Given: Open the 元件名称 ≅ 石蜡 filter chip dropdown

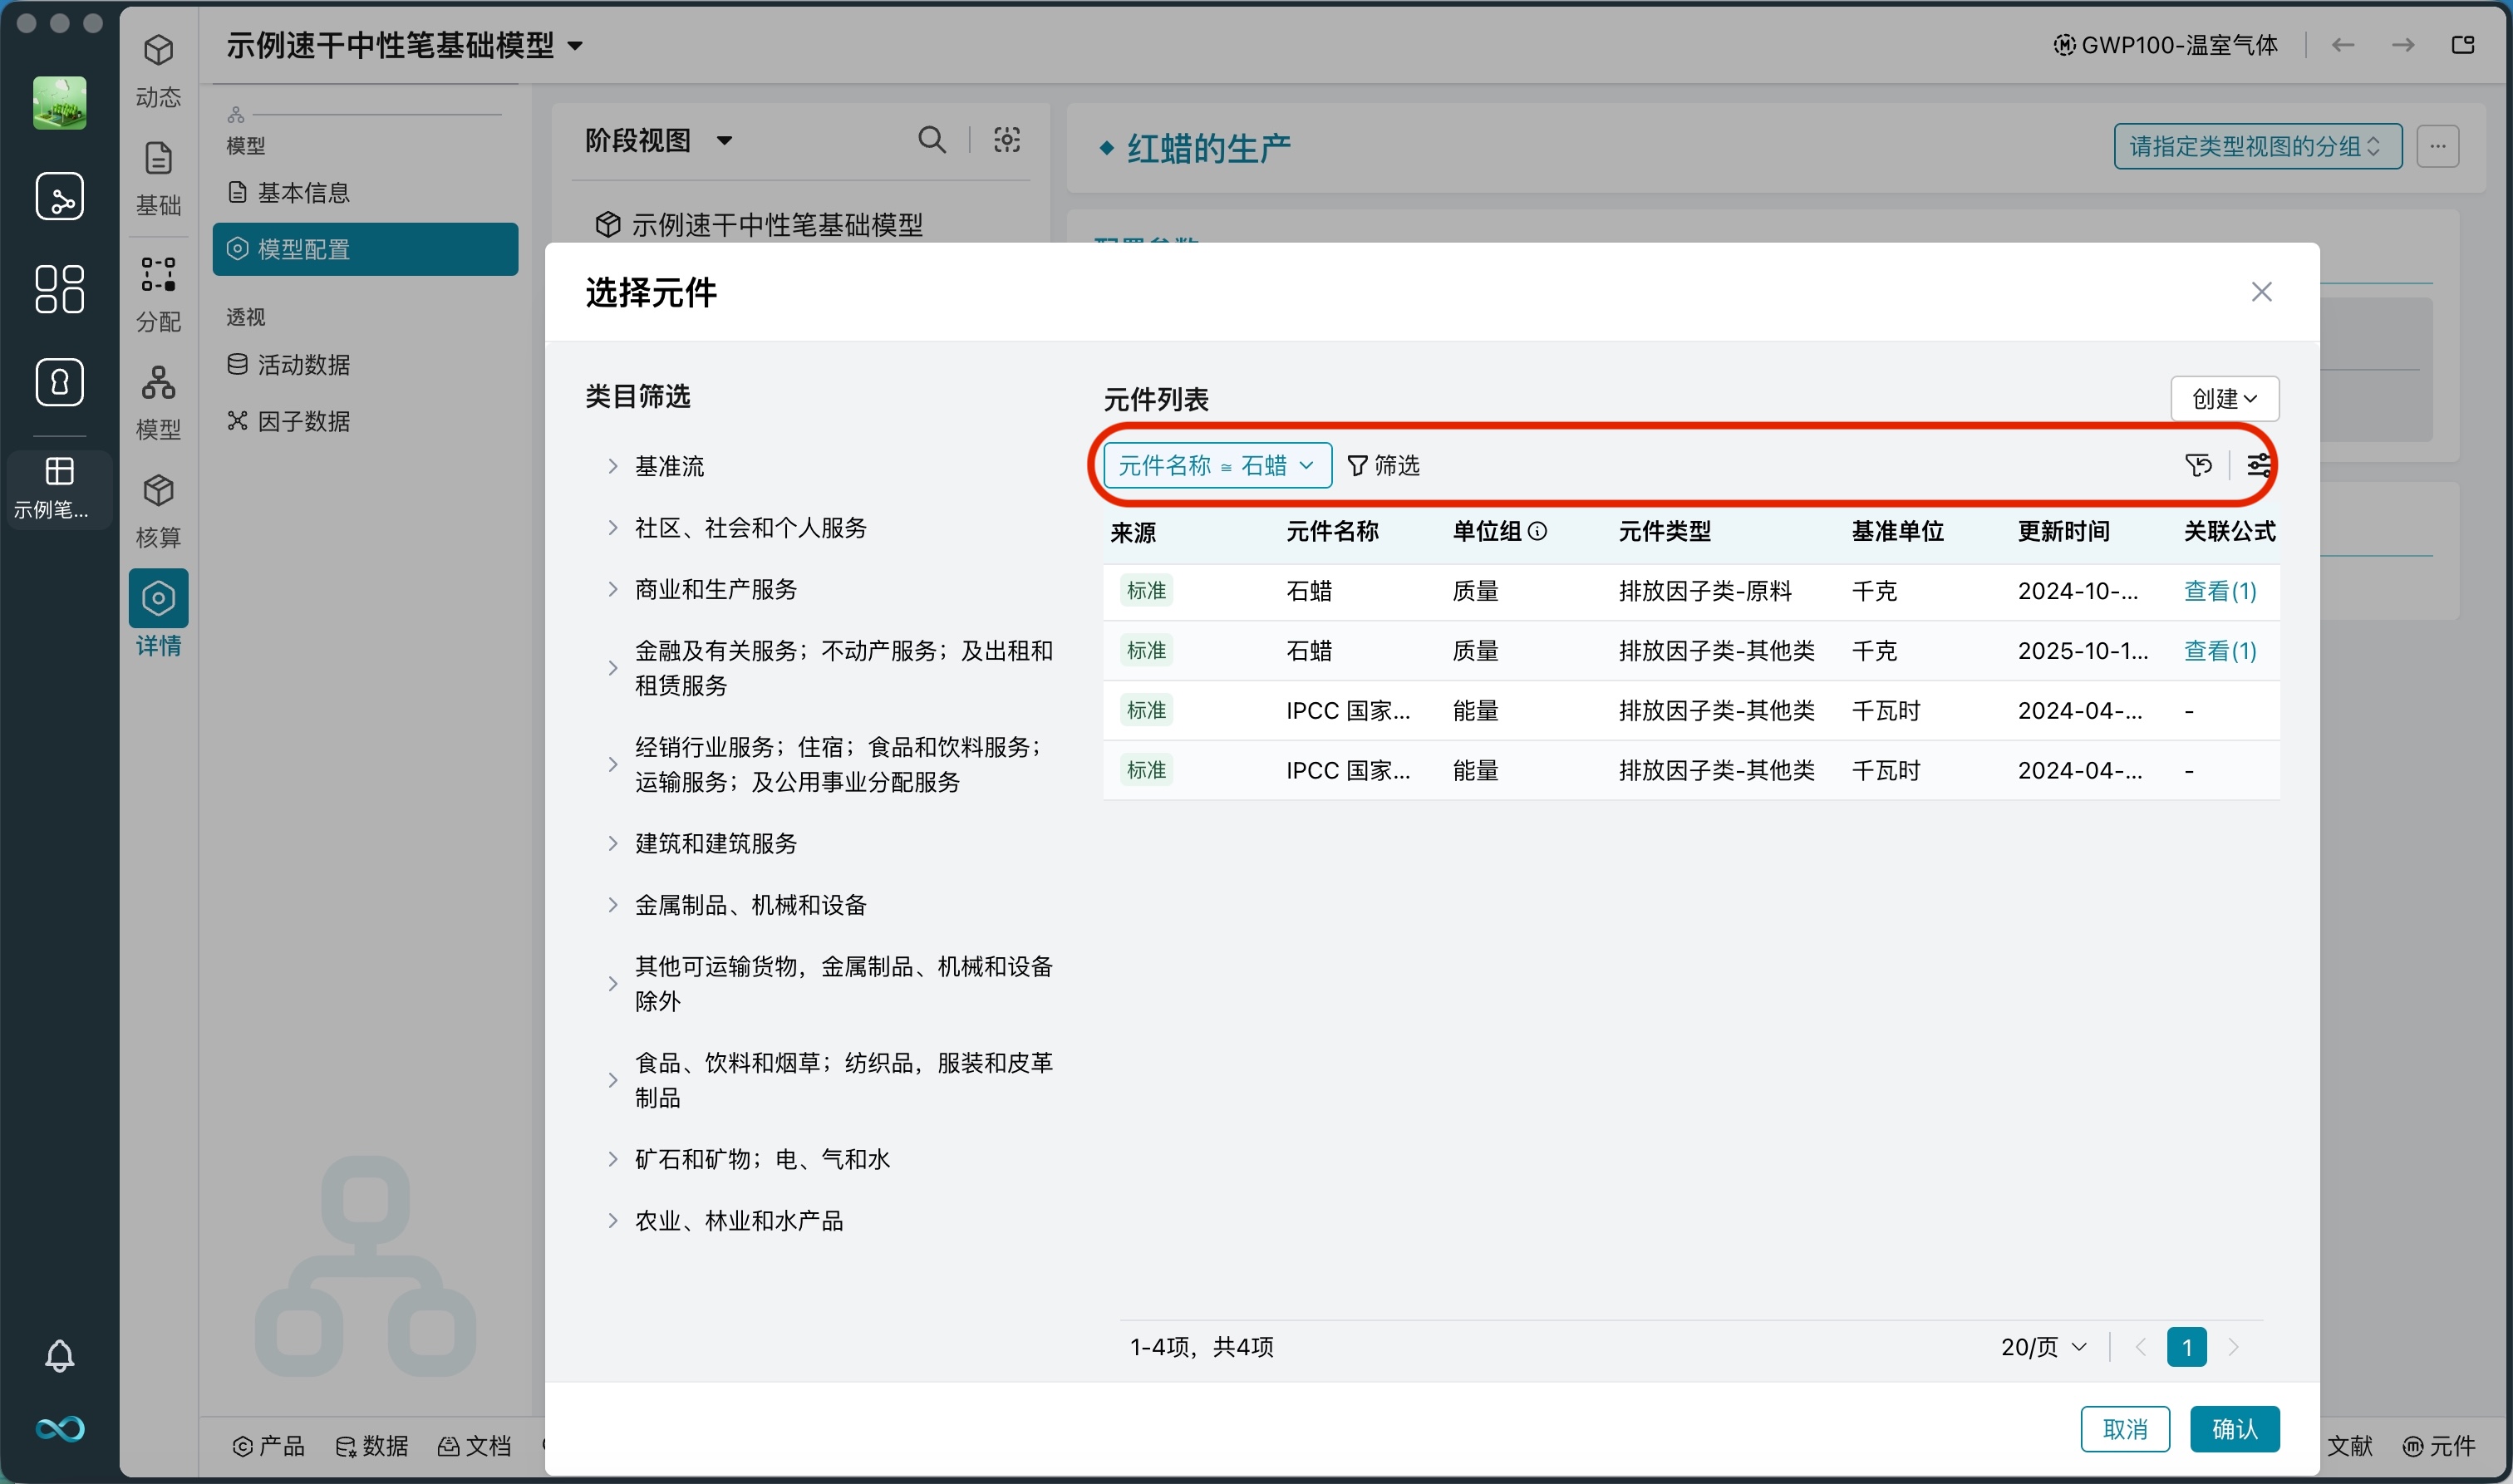Looking at the screenshot, I should (x=1215, y=465).
